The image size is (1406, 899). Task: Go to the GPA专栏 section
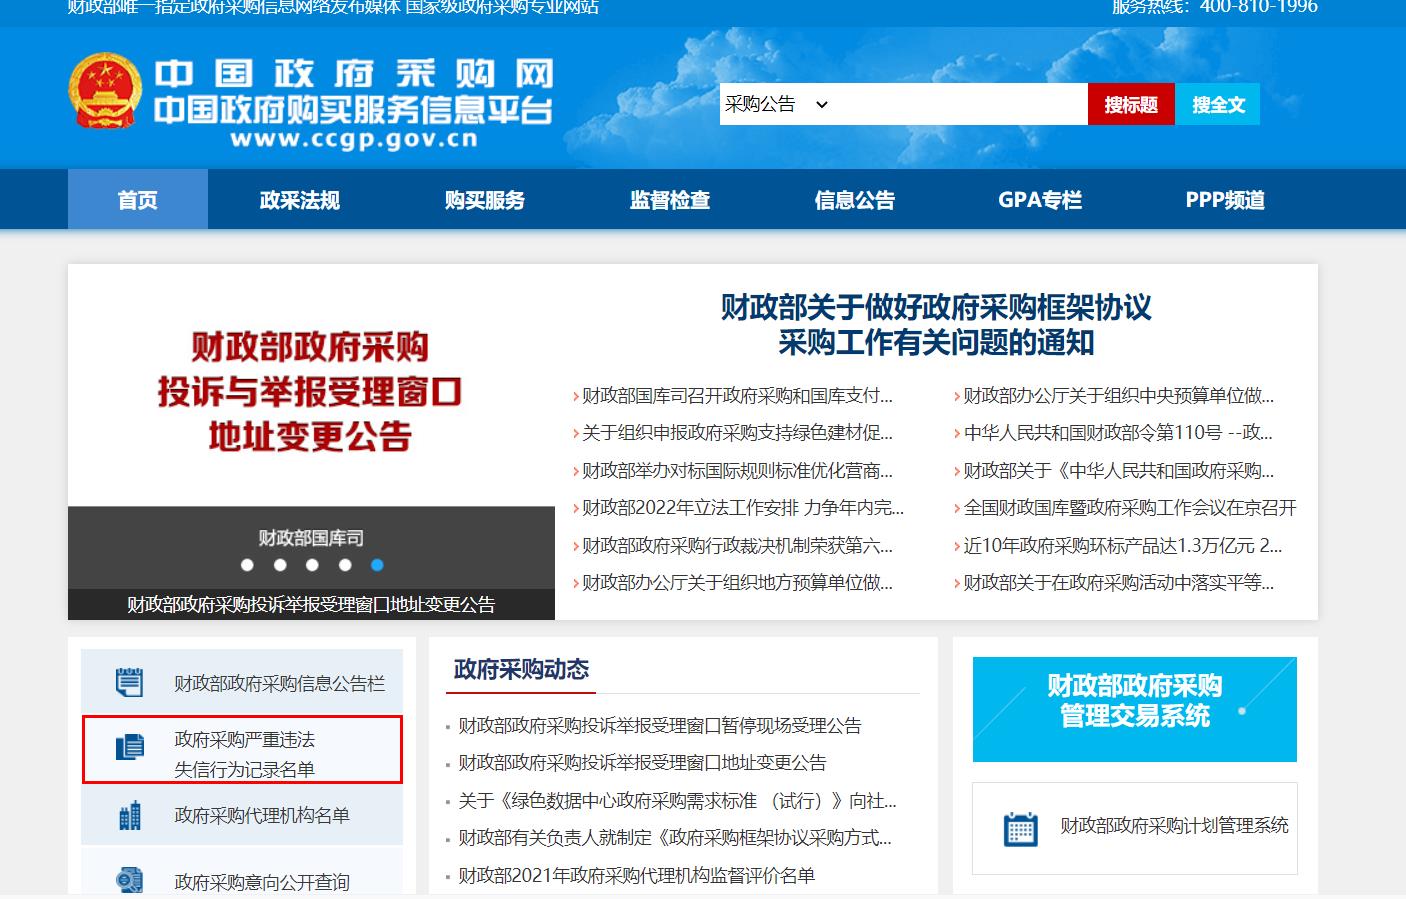1038,199
